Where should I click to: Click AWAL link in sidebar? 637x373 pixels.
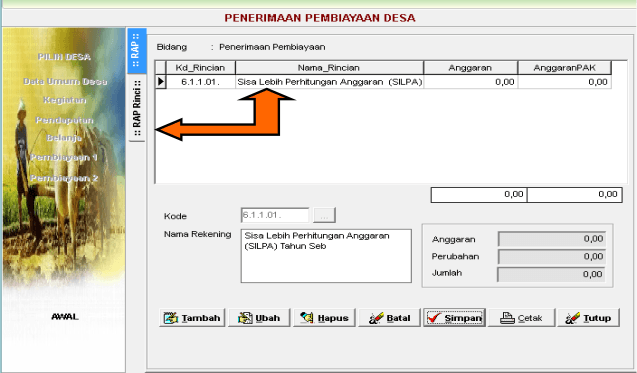tap(65, 317)
